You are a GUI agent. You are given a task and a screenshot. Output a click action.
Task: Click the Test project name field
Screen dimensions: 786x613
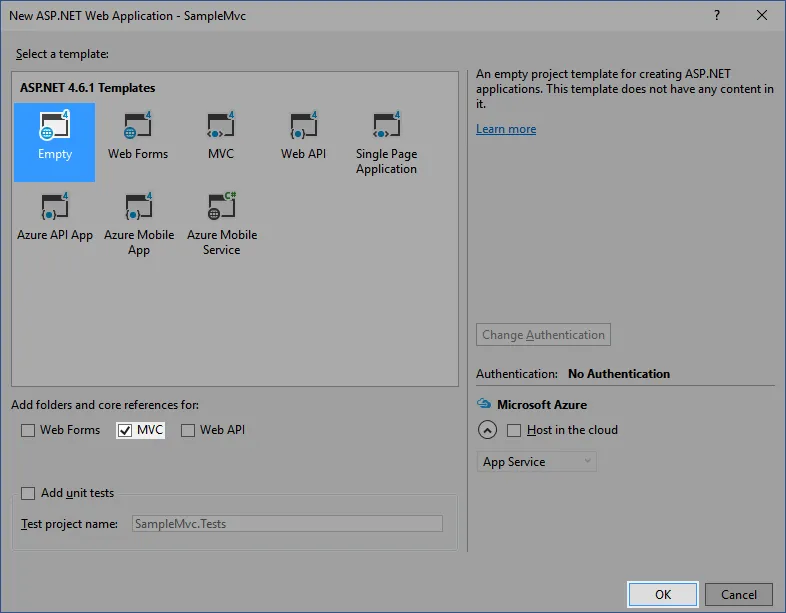point(287,524)
